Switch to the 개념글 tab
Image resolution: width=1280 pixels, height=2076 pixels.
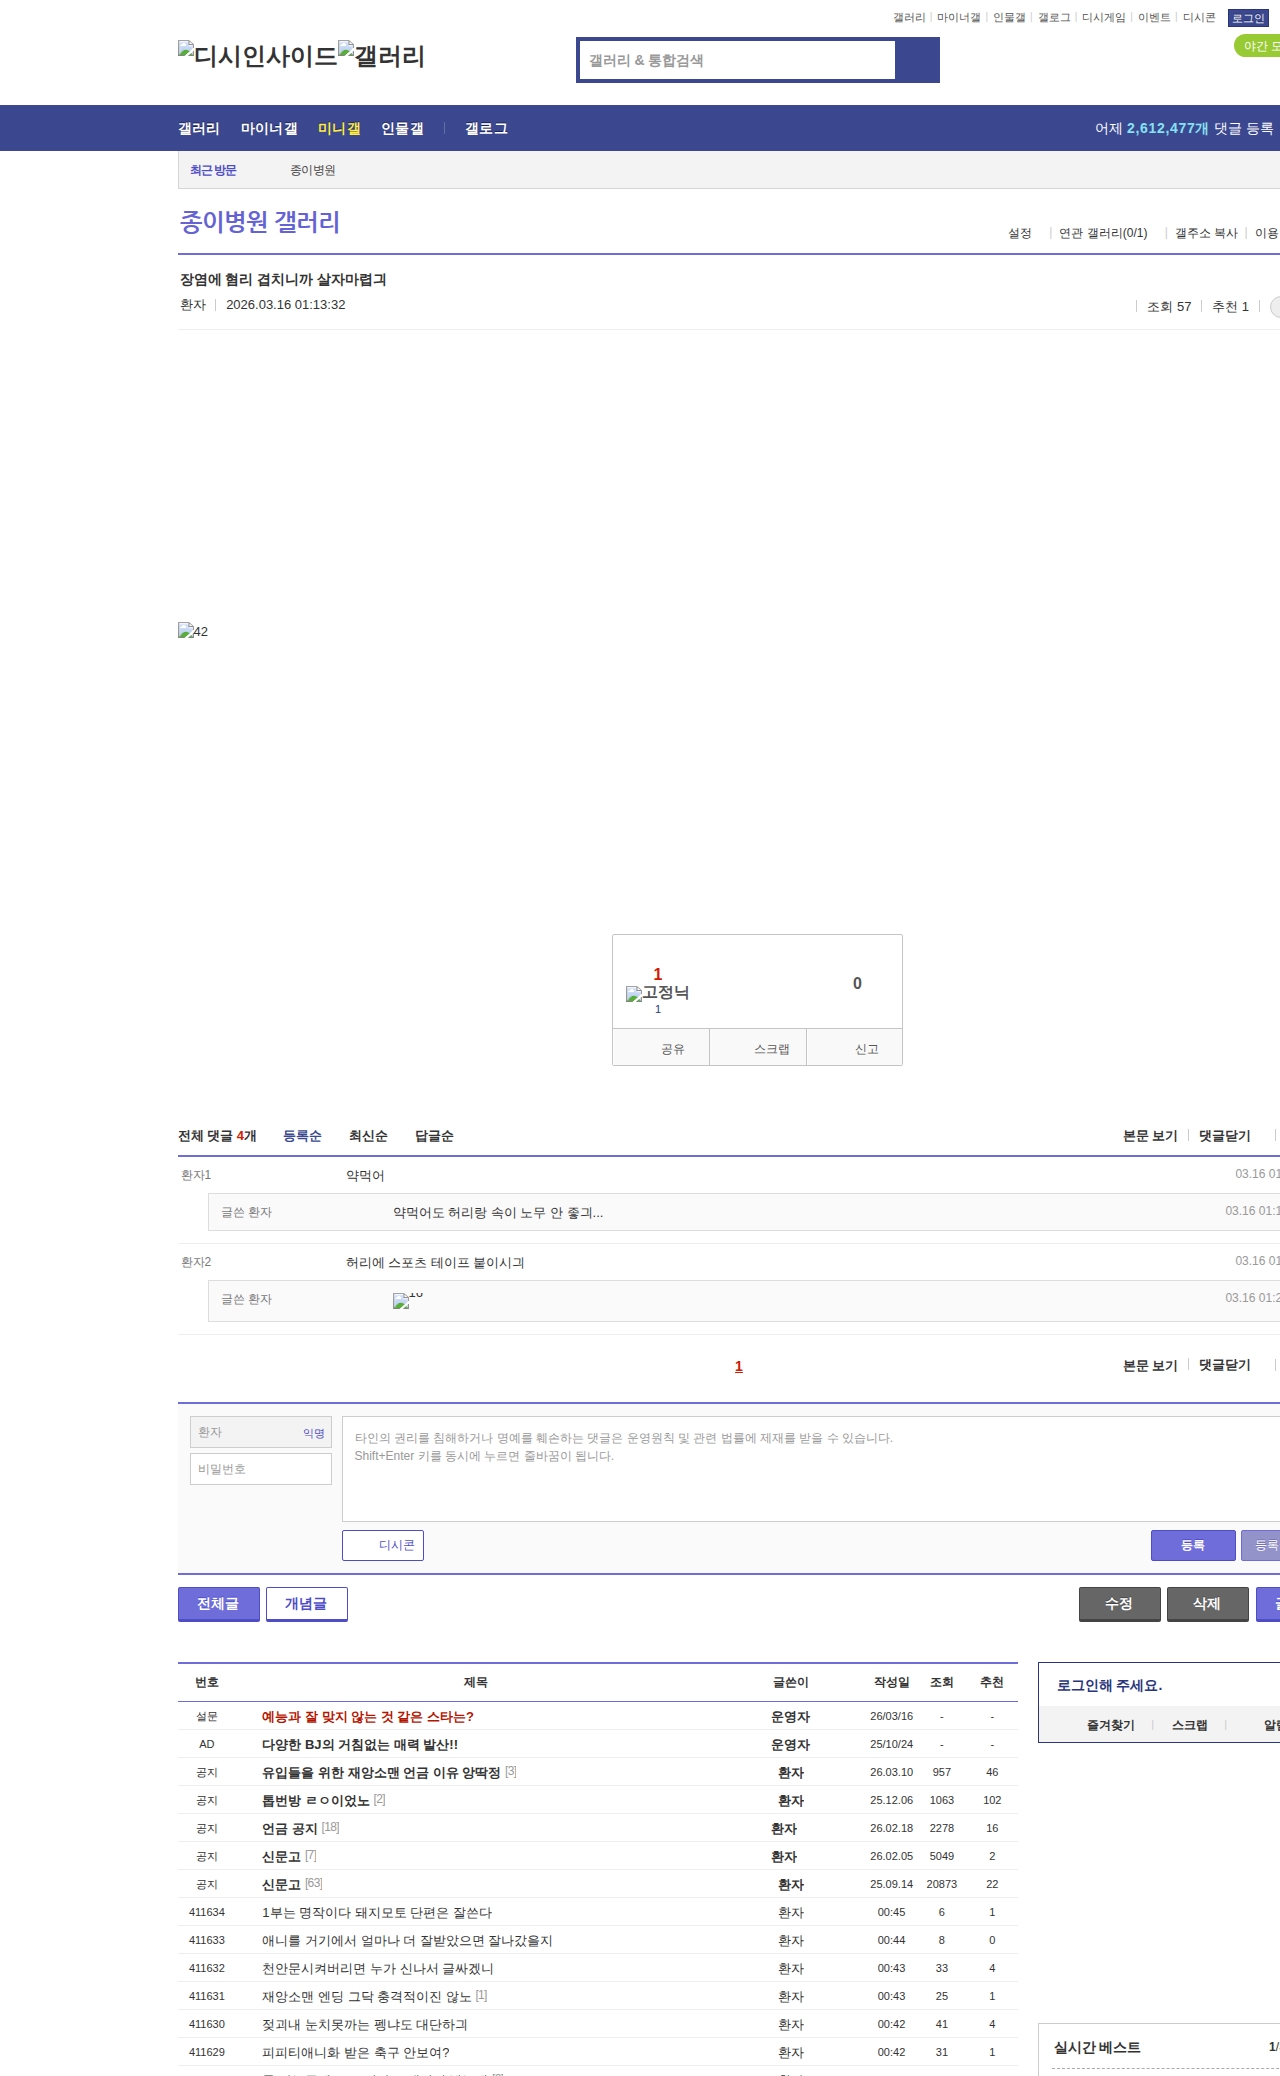(x=306, y=1604)
